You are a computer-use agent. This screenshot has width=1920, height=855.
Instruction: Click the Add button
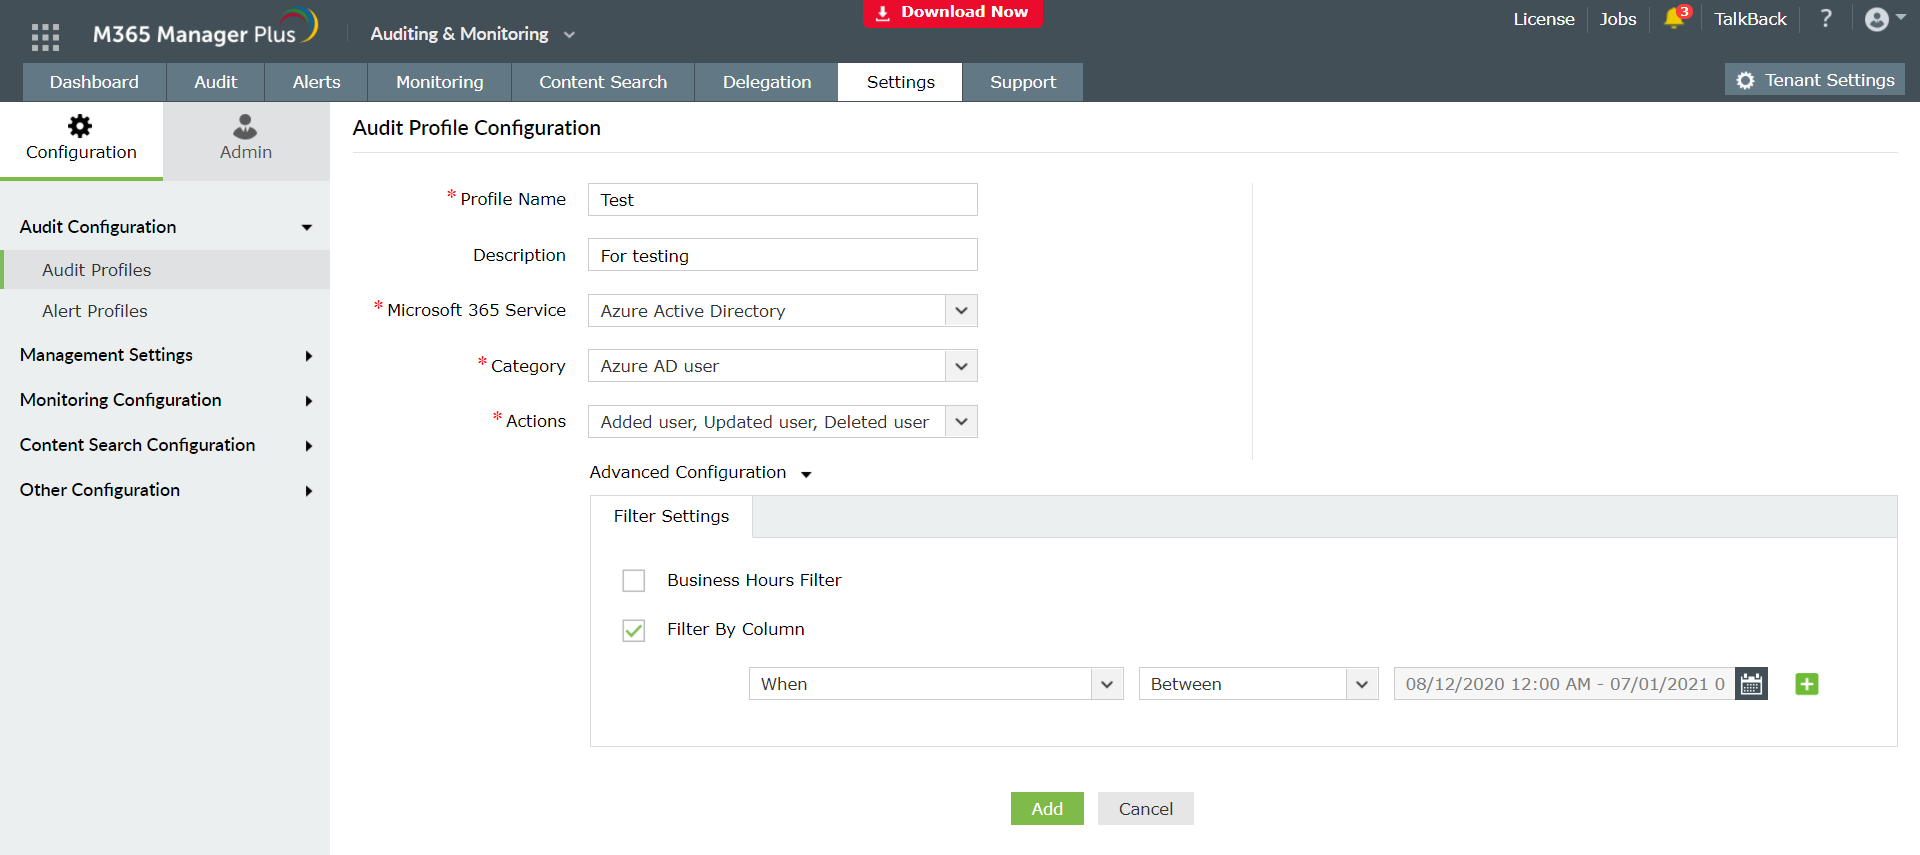1047,809
